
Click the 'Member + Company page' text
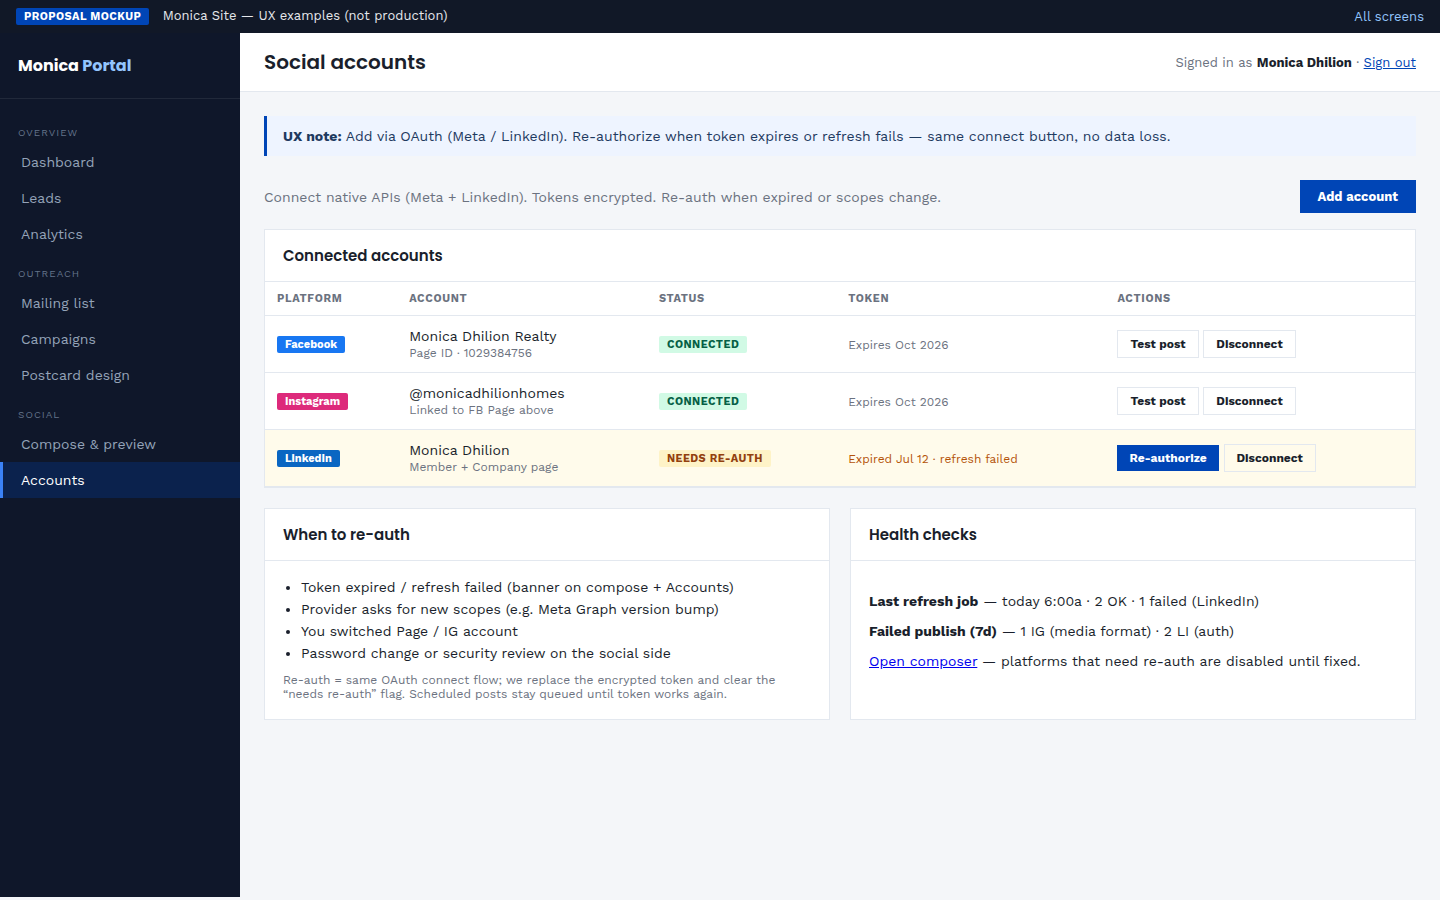[x=483, y=467]
